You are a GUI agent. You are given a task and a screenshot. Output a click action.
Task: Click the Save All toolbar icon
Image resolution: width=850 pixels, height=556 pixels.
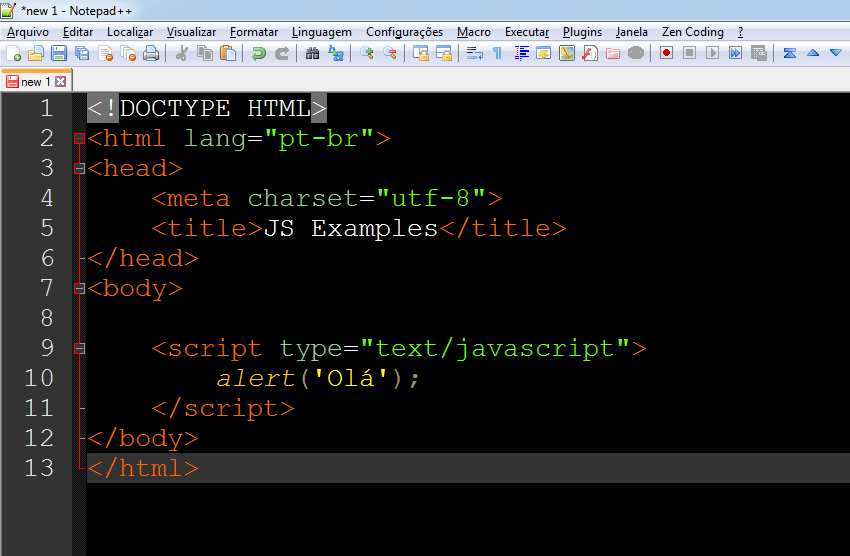click(x=81, y=53)
